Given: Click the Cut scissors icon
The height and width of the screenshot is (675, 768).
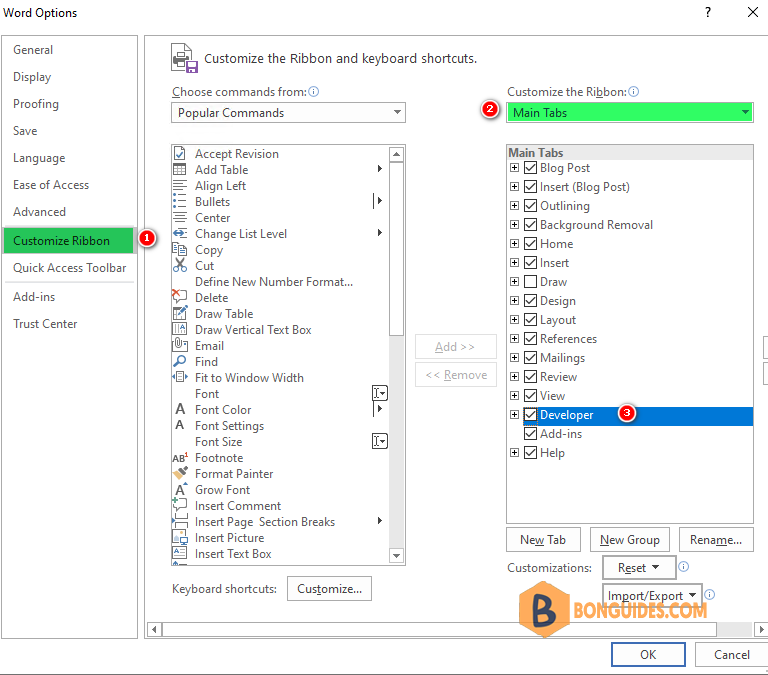Looking at the screenshot, I should pyautogui.click(x=180, y=265).
